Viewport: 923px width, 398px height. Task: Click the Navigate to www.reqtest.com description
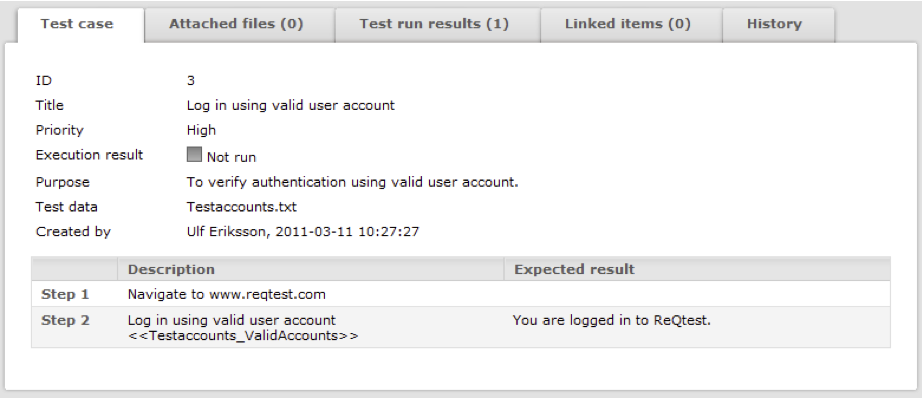click(x=227, y=294)
